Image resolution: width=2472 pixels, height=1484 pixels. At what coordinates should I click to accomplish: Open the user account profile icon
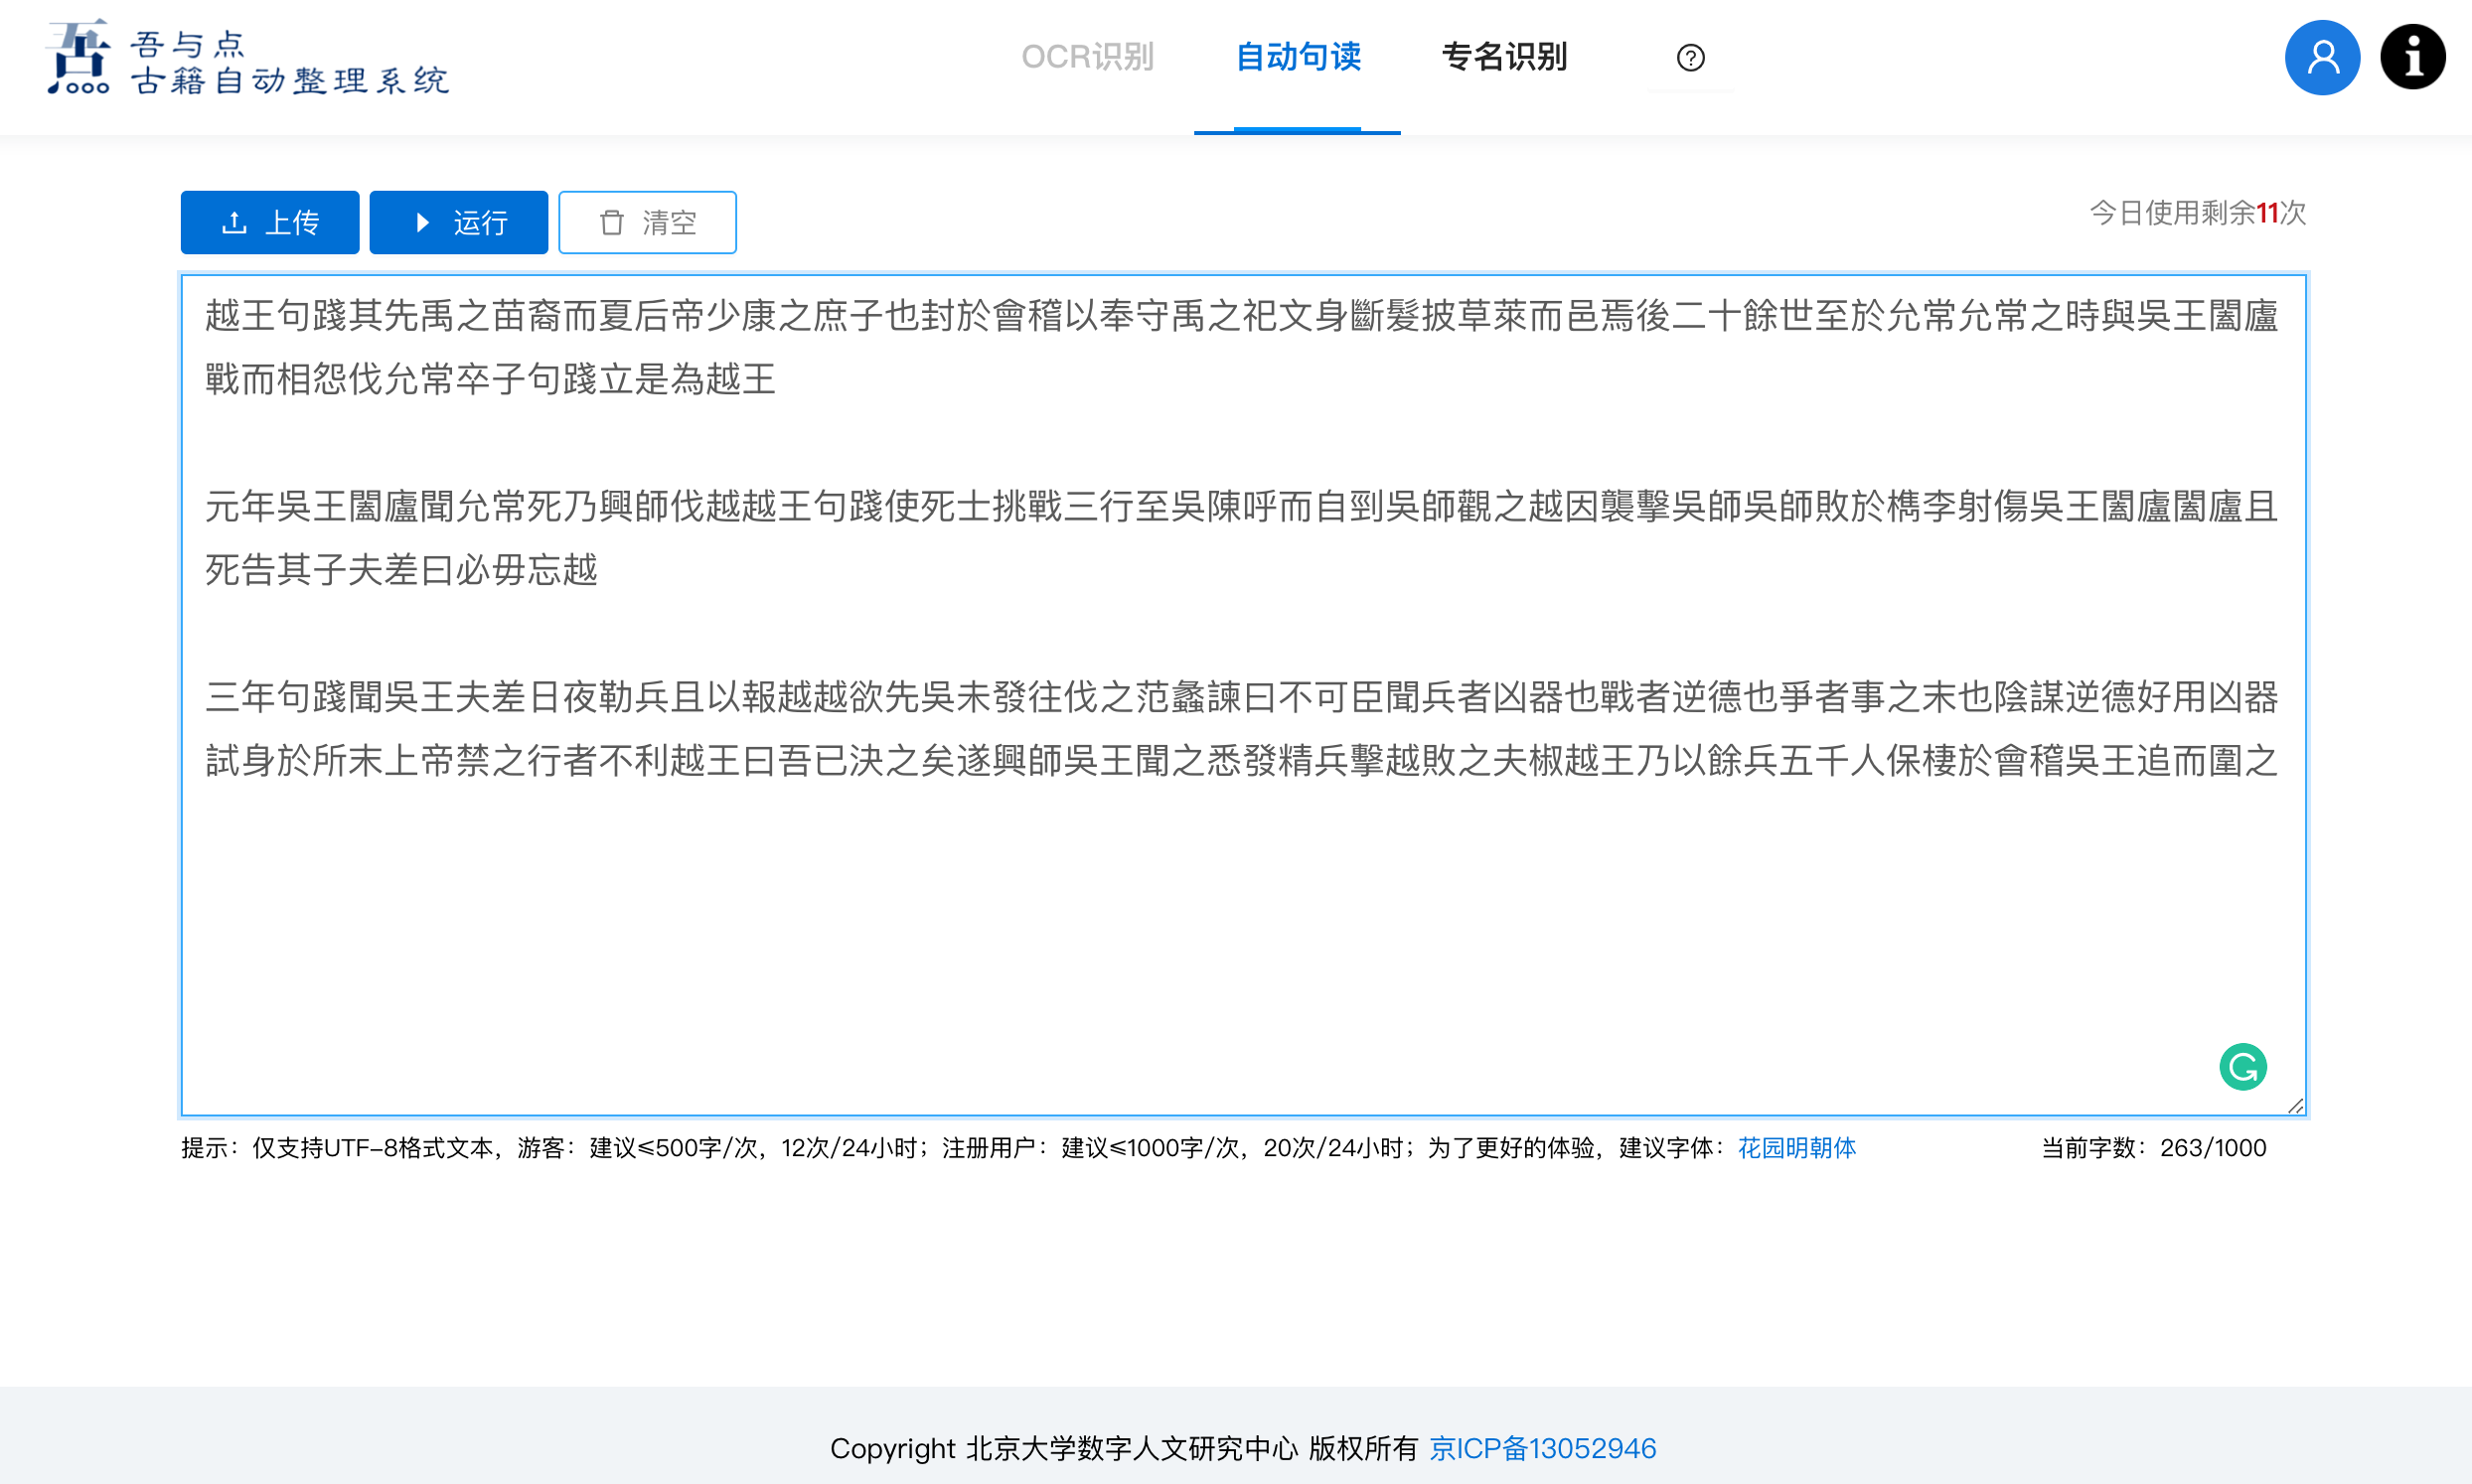(x=2322, y=58)
